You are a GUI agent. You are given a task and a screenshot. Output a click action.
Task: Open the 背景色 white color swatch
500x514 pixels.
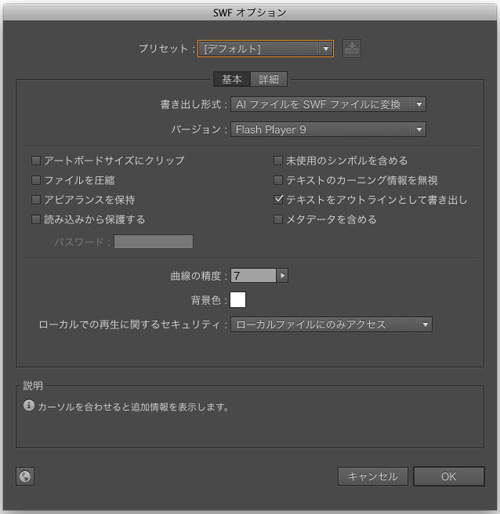pyautogui.click(x=238, y=299)
